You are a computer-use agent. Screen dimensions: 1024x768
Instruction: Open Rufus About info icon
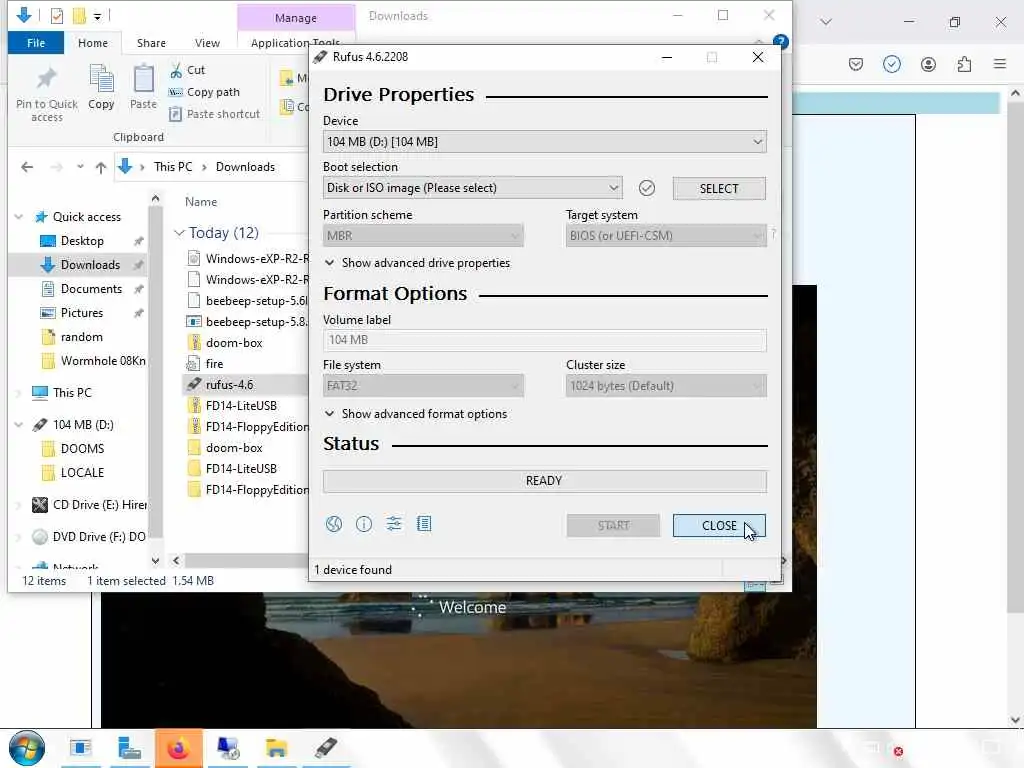[364, 524]
